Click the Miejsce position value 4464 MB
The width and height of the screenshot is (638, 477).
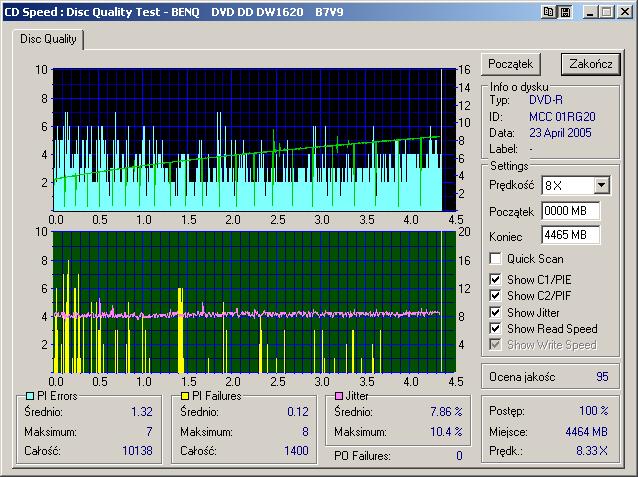(586, 431)
